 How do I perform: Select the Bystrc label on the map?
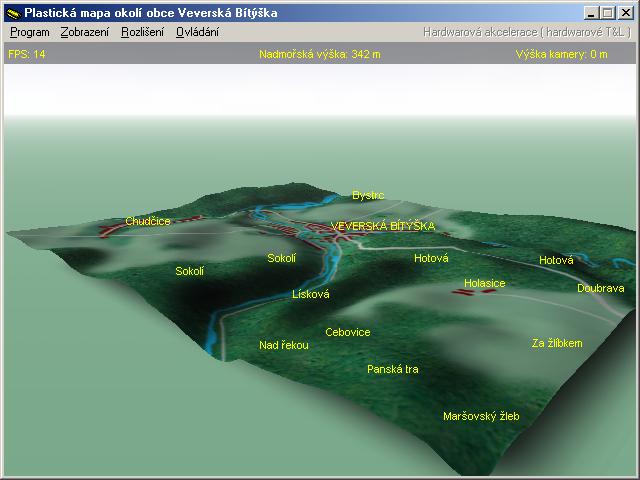click(368, 196)
